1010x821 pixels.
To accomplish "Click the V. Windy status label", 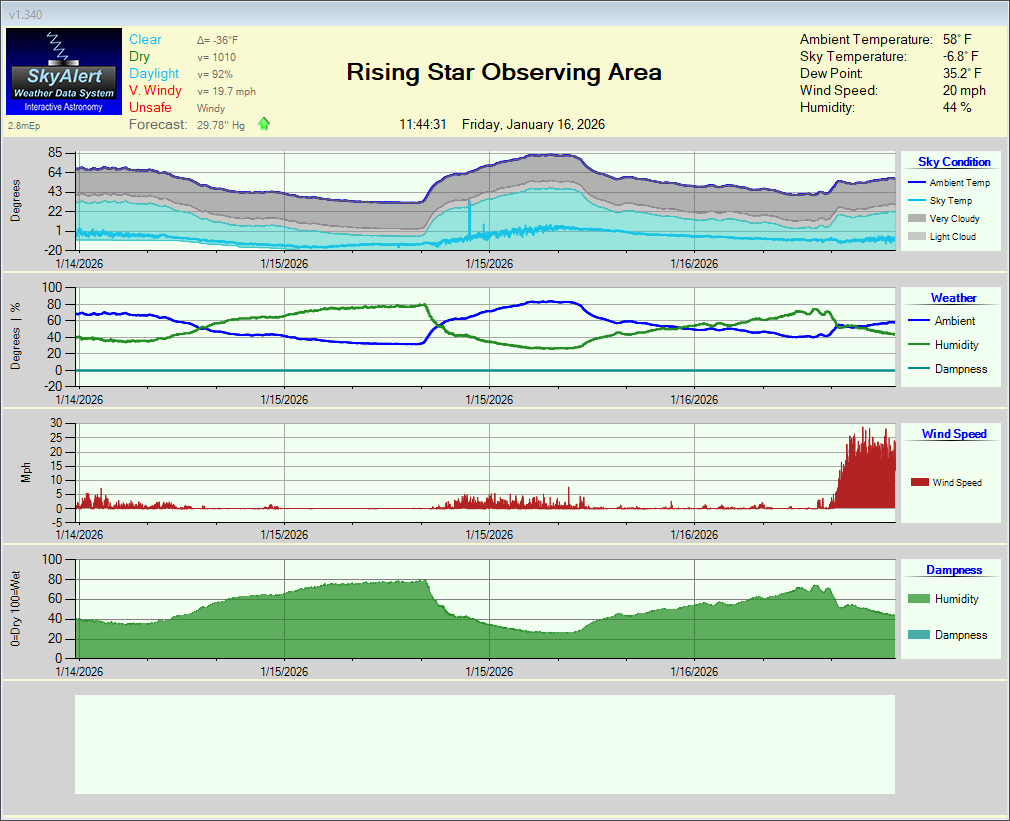I will (154, 90).
